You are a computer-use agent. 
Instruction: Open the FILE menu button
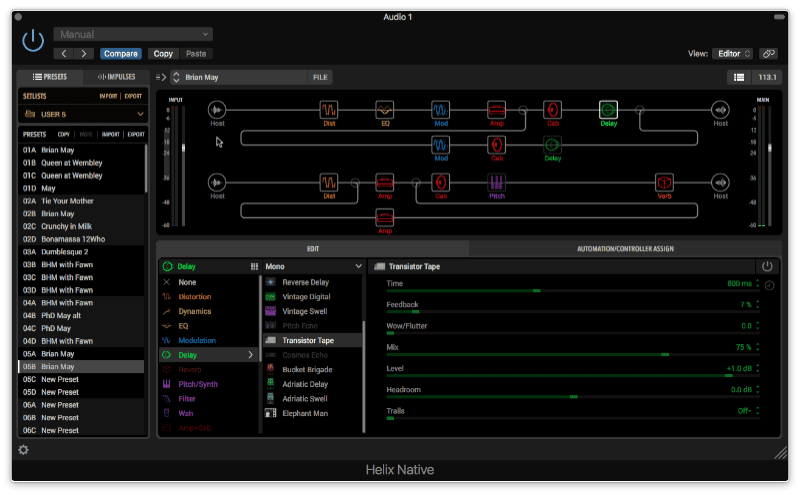click(320, 77)
